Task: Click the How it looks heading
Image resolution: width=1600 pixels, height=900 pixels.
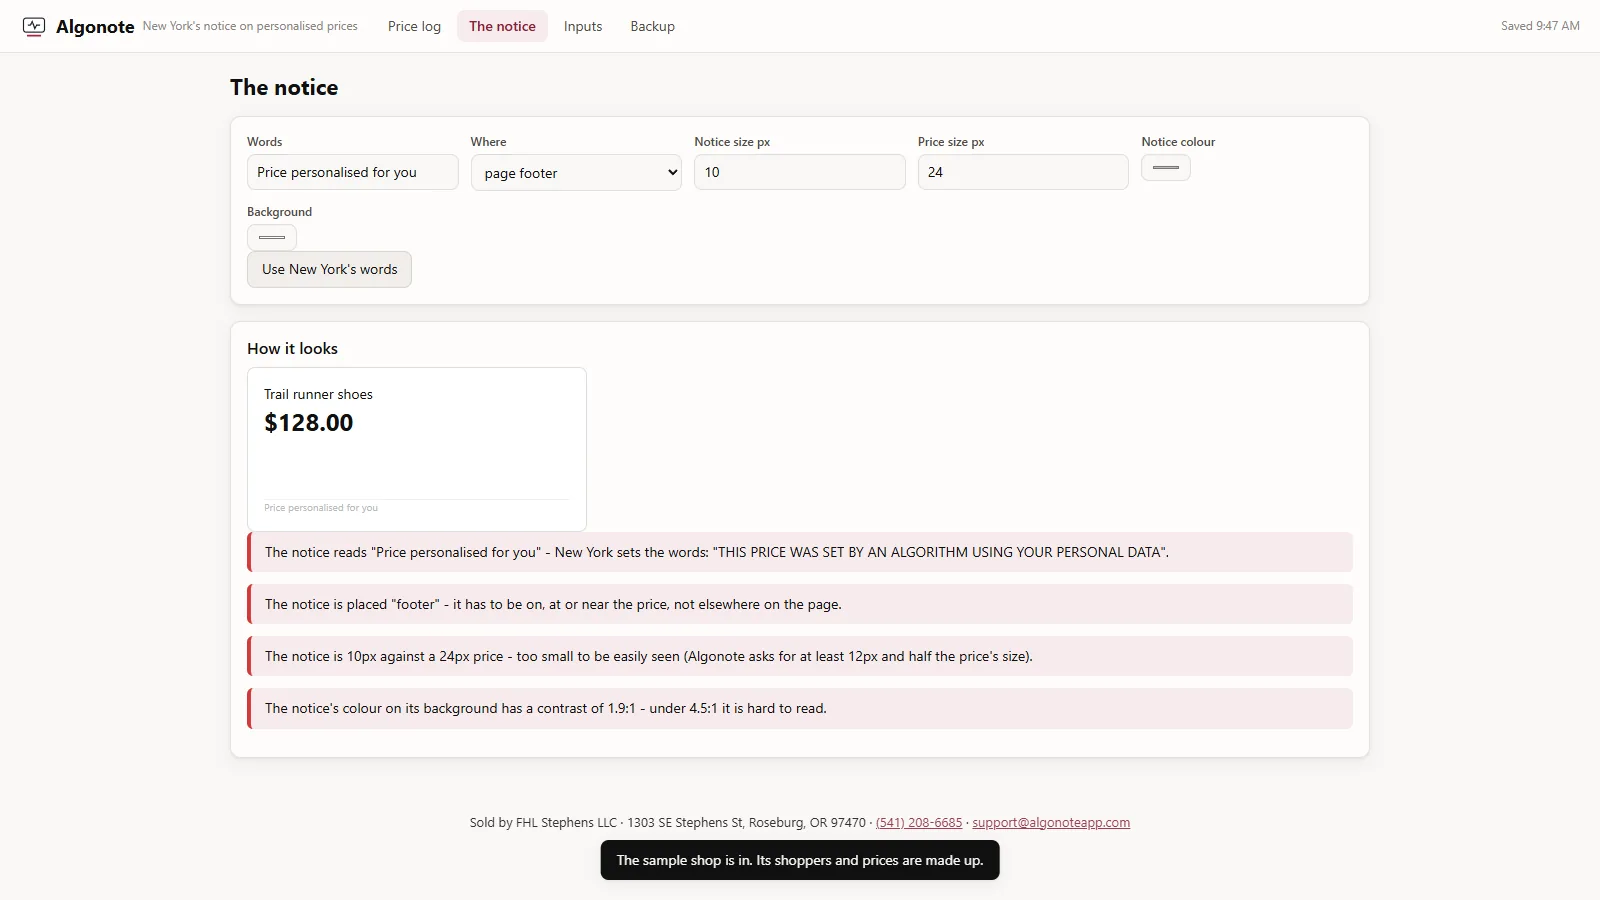Action: pos(292,349)
